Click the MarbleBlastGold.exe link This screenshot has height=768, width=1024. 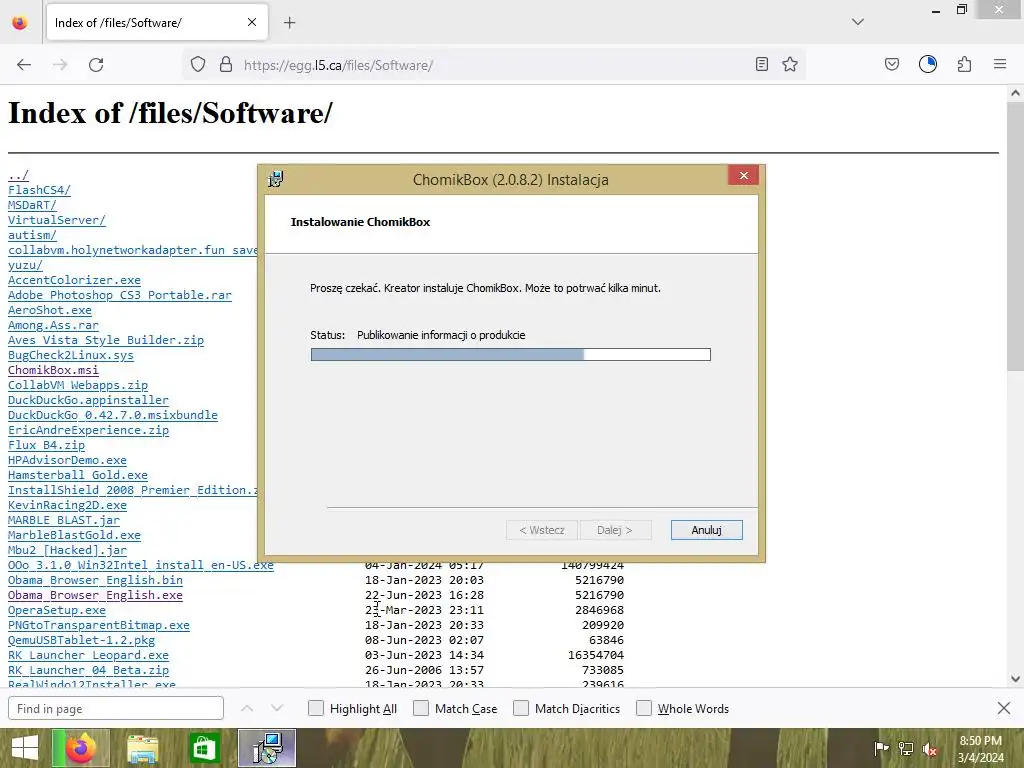74,536
